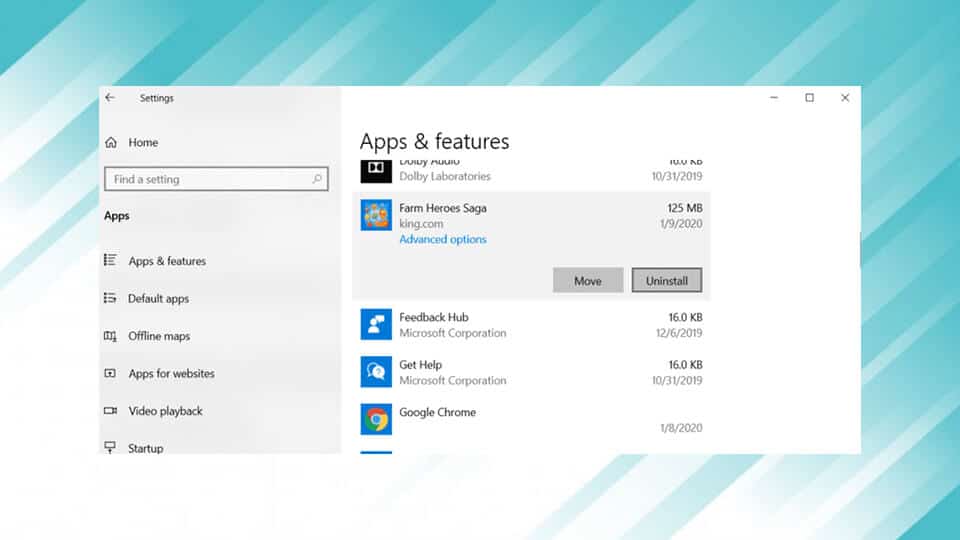Viewport: 960px width, 540px height.
Task: Click the Uninstall button
Action: 667,280
